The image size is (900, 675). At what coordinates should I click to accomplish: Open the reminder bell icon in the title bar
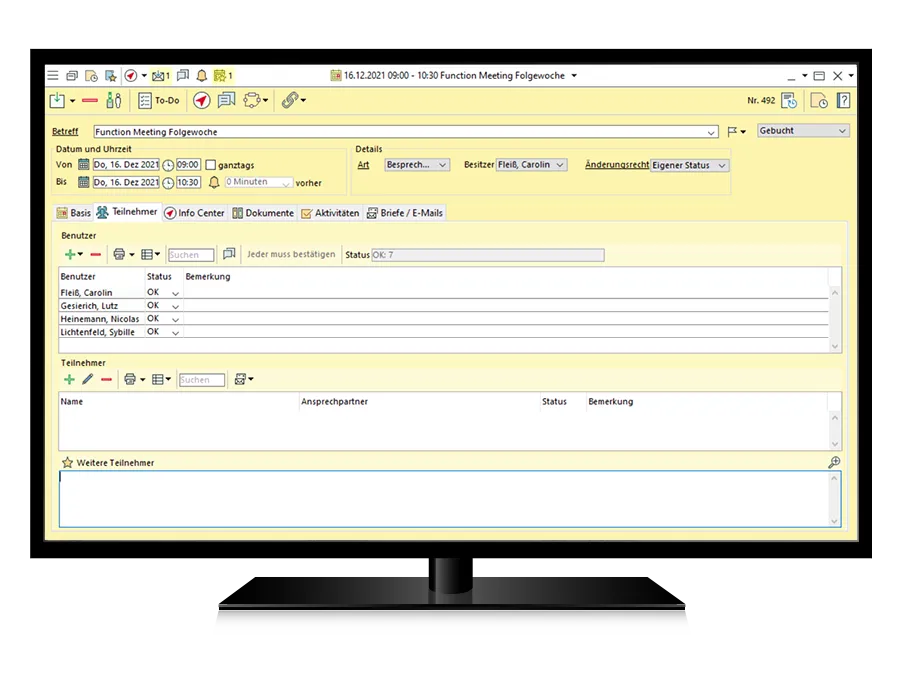(201, 75)
